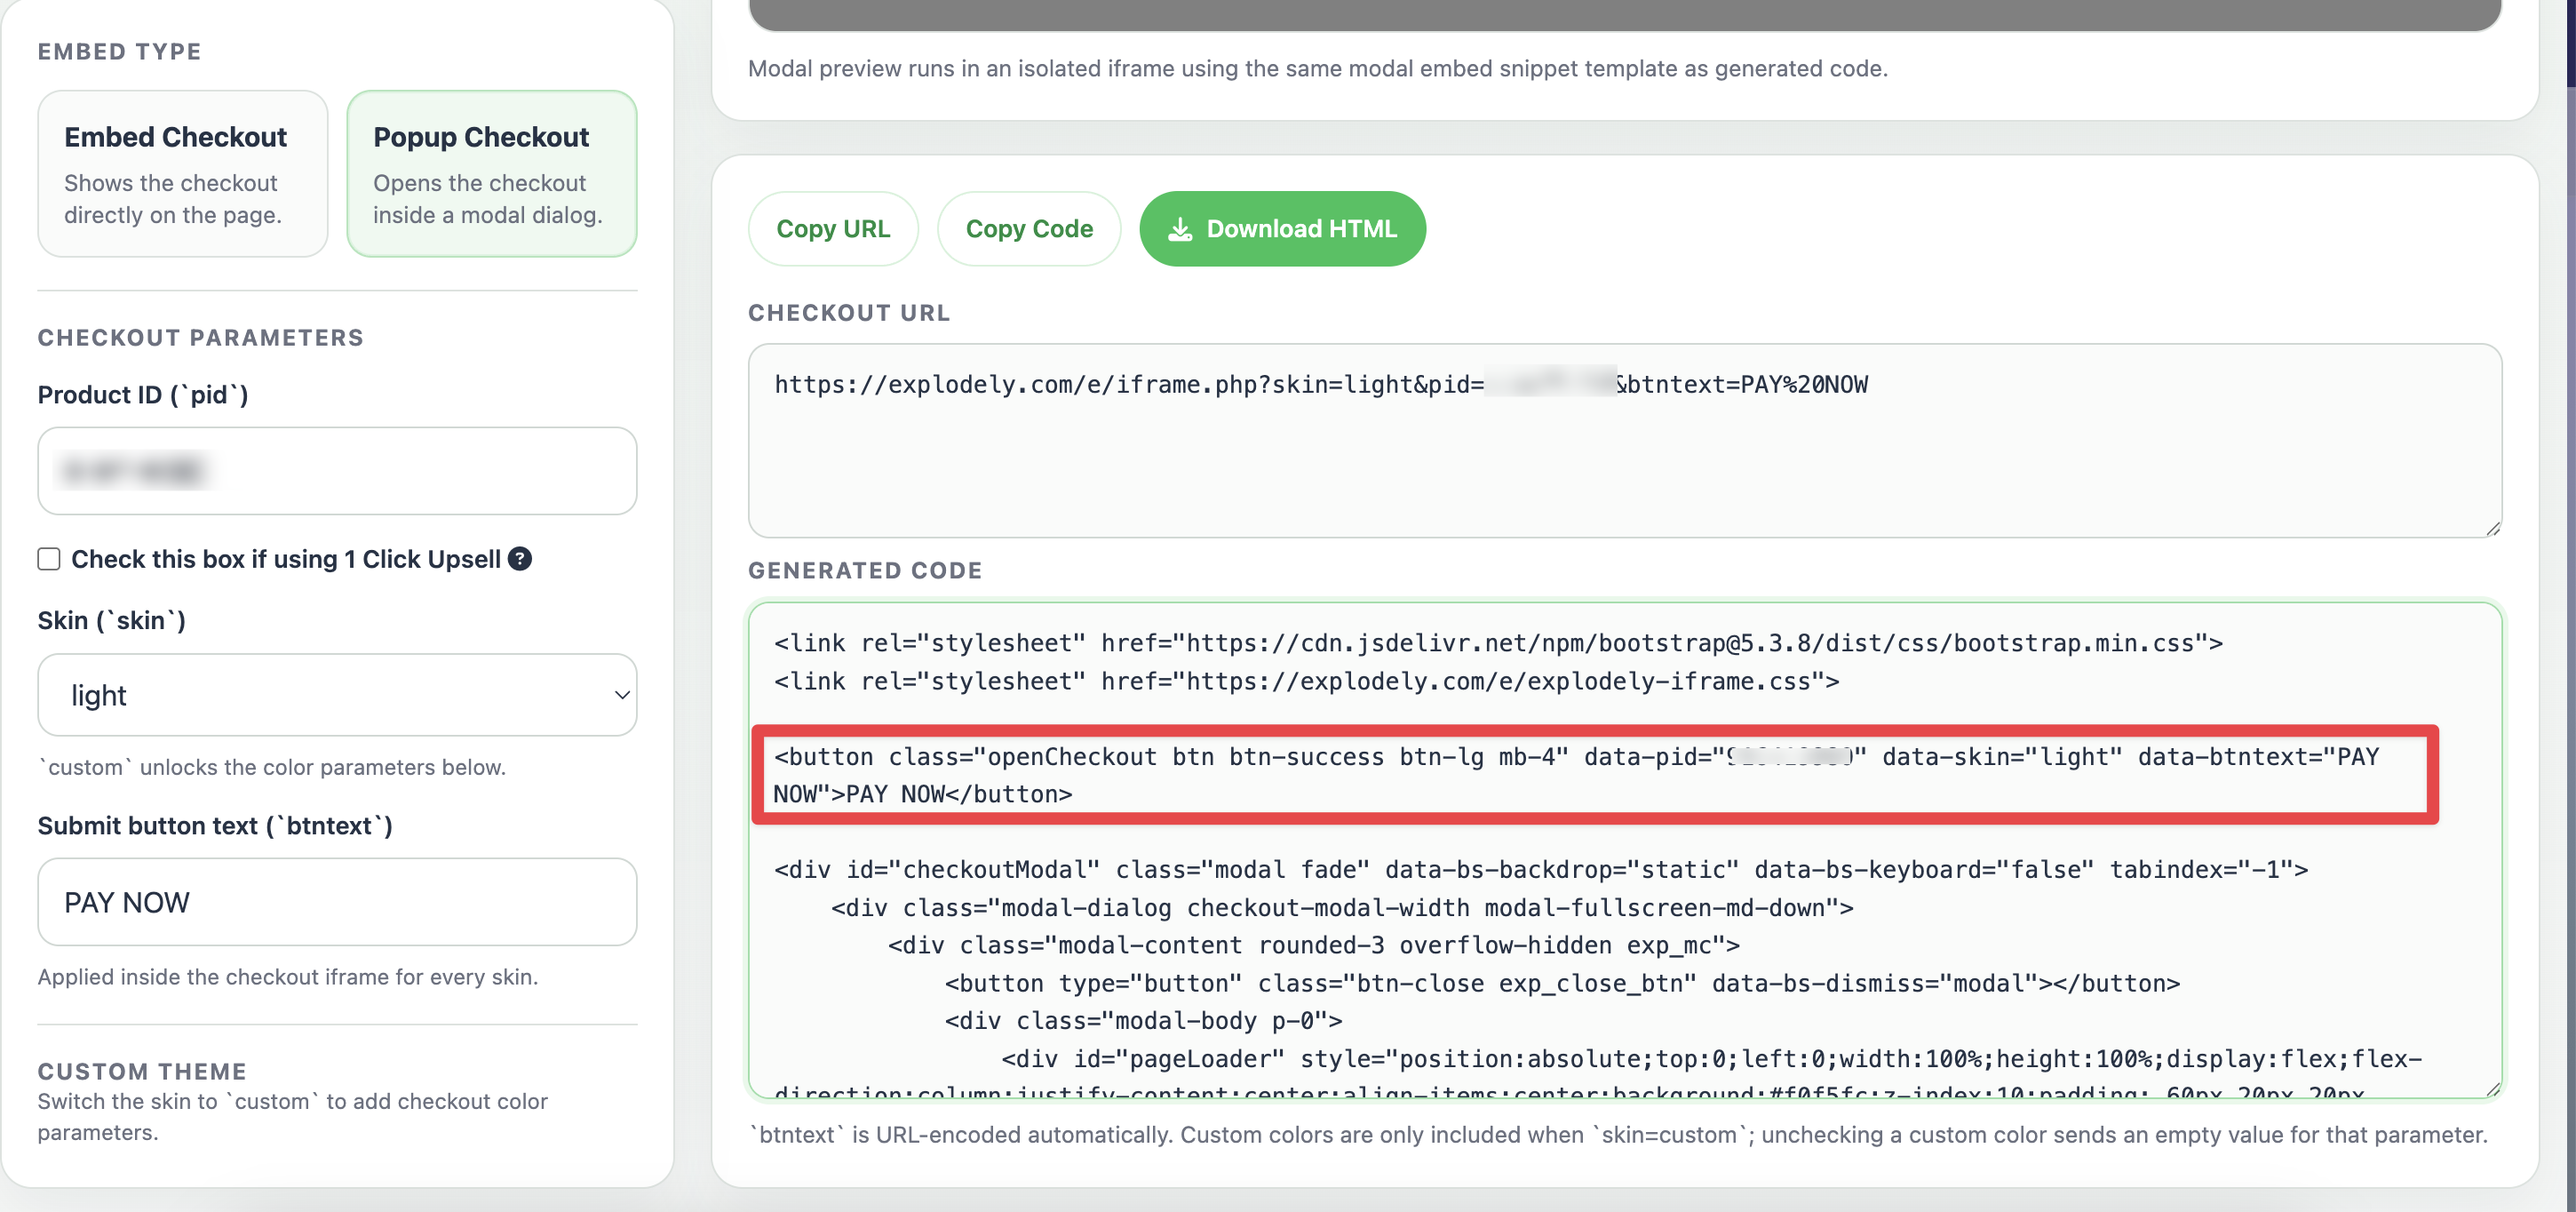The width and height of the screenshot is (2576, 1212).
Task: Select the Embed Checkout option card
Action: tap(183, 174)
